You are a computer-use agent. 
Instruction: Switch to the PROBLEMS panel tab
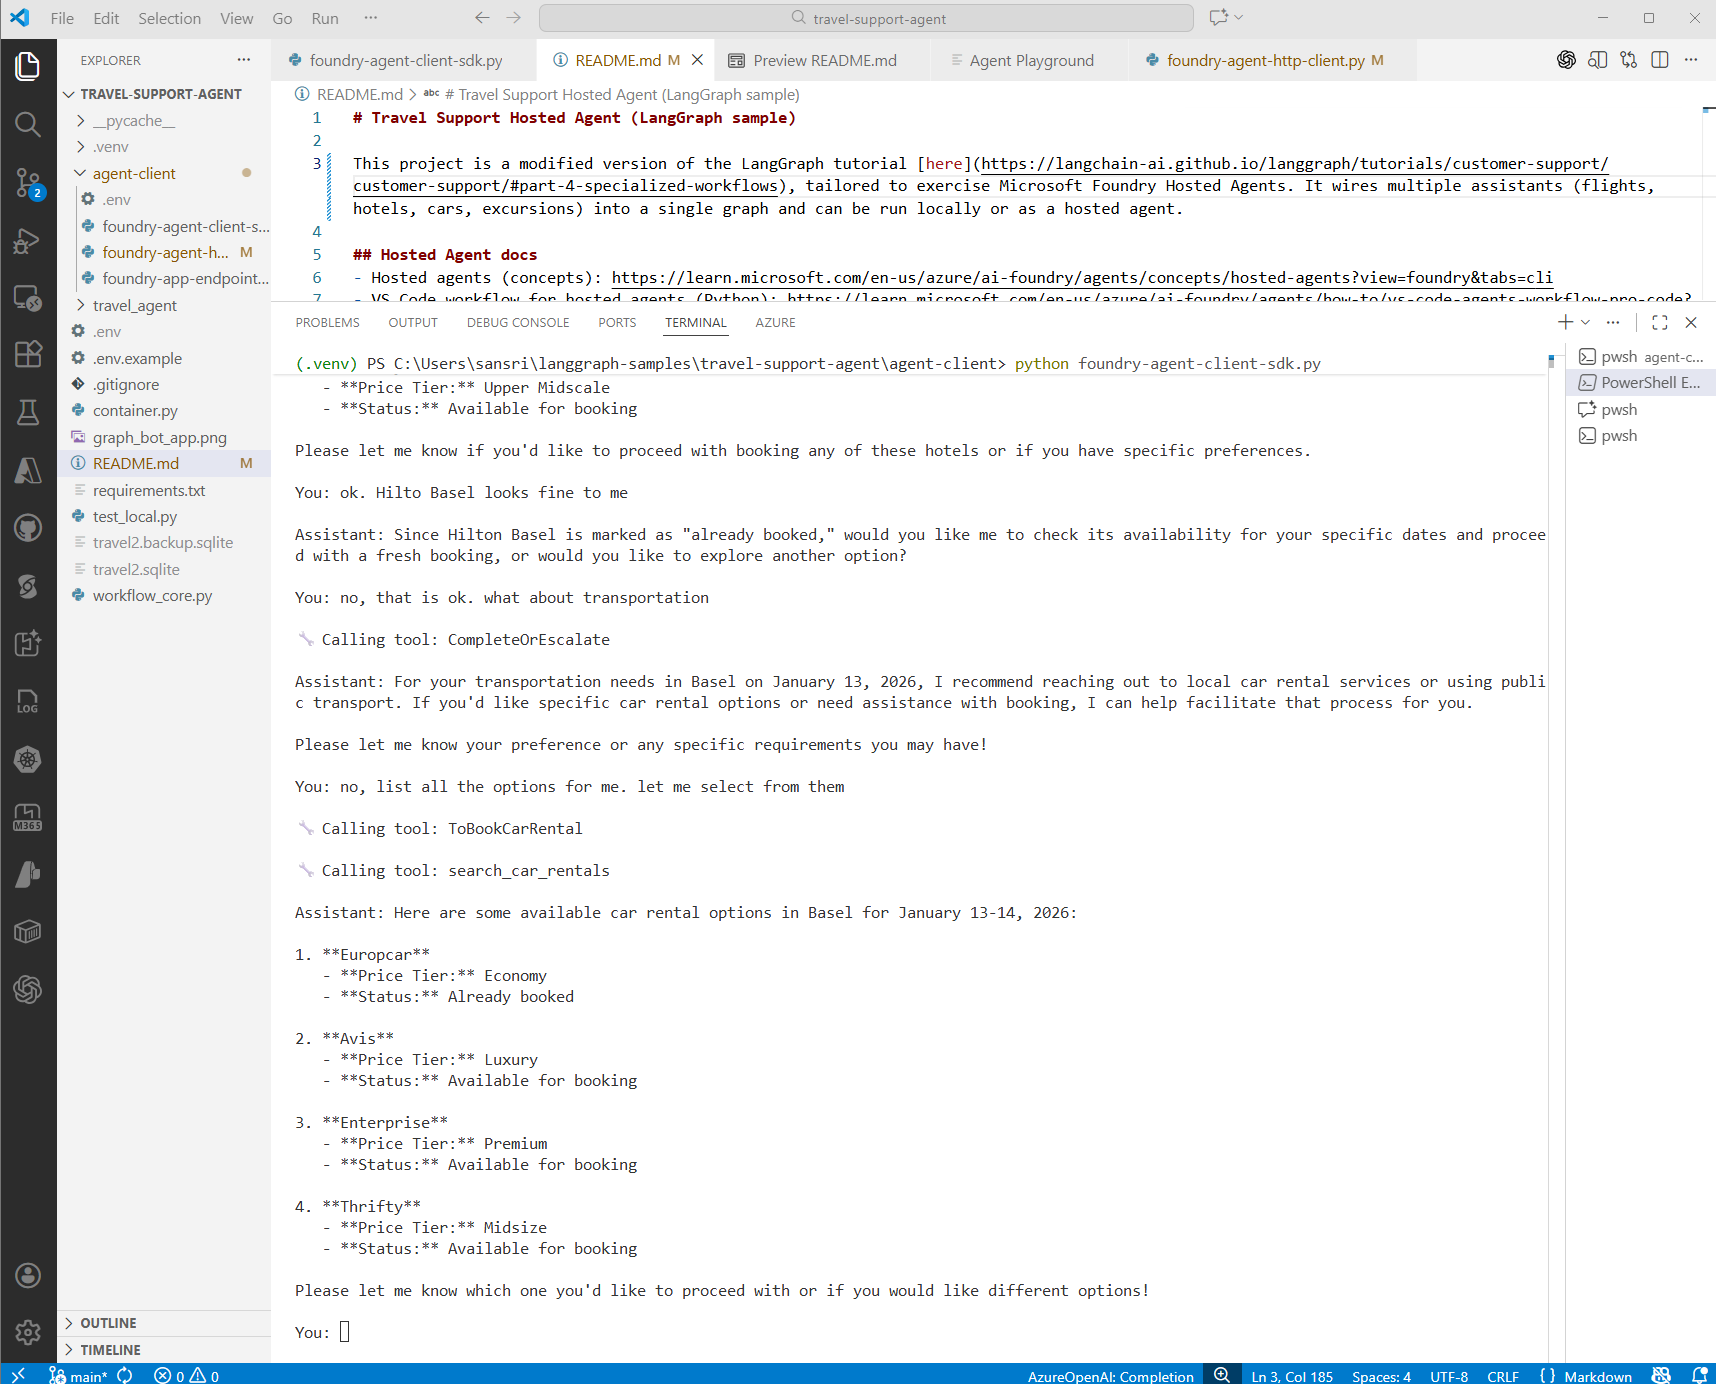[x=327, y=322]
